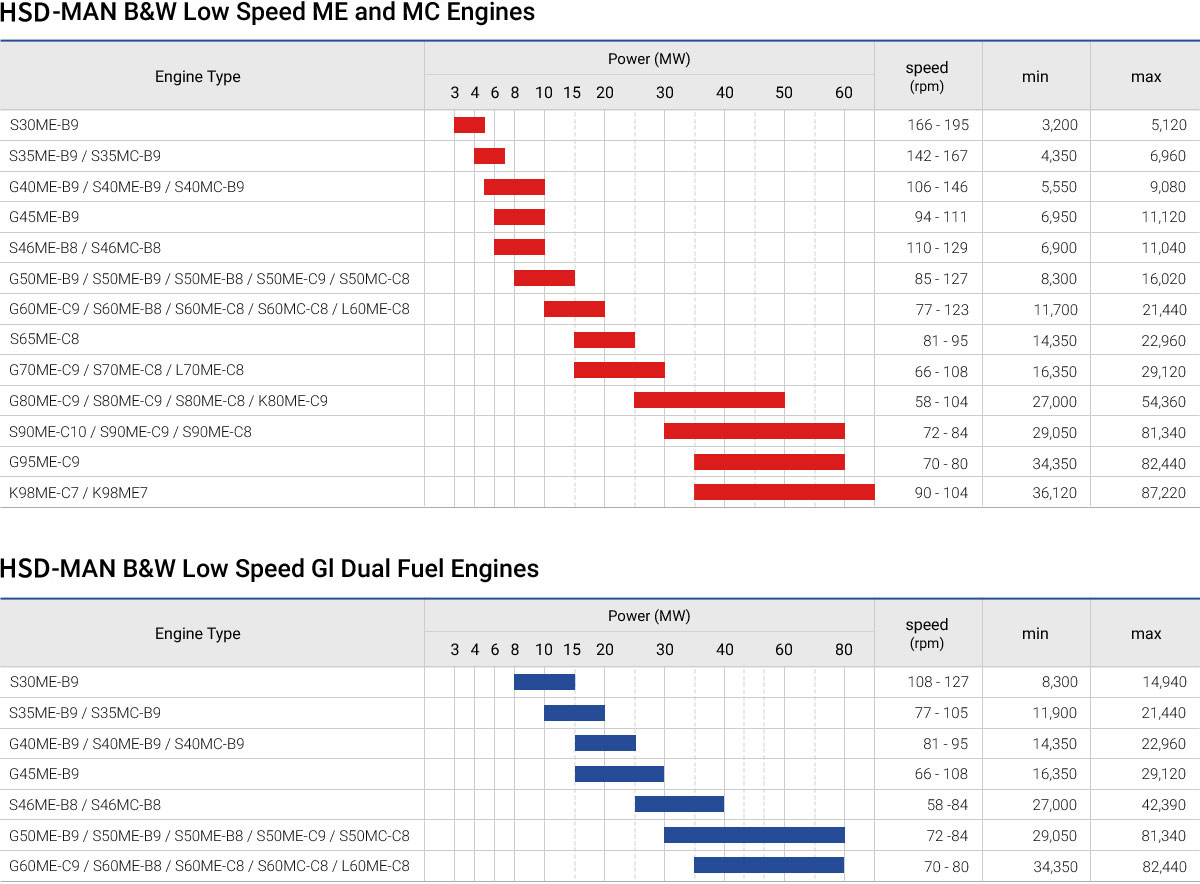Click max power value '9,080'

(1168, 187)
